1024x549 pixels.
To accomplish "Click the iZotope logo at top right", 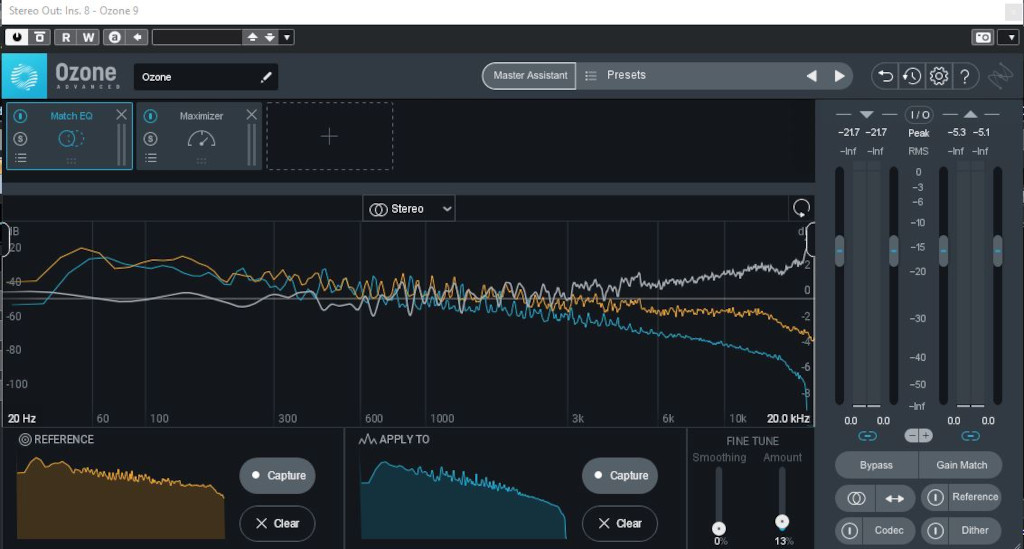I will [1000, 76].
